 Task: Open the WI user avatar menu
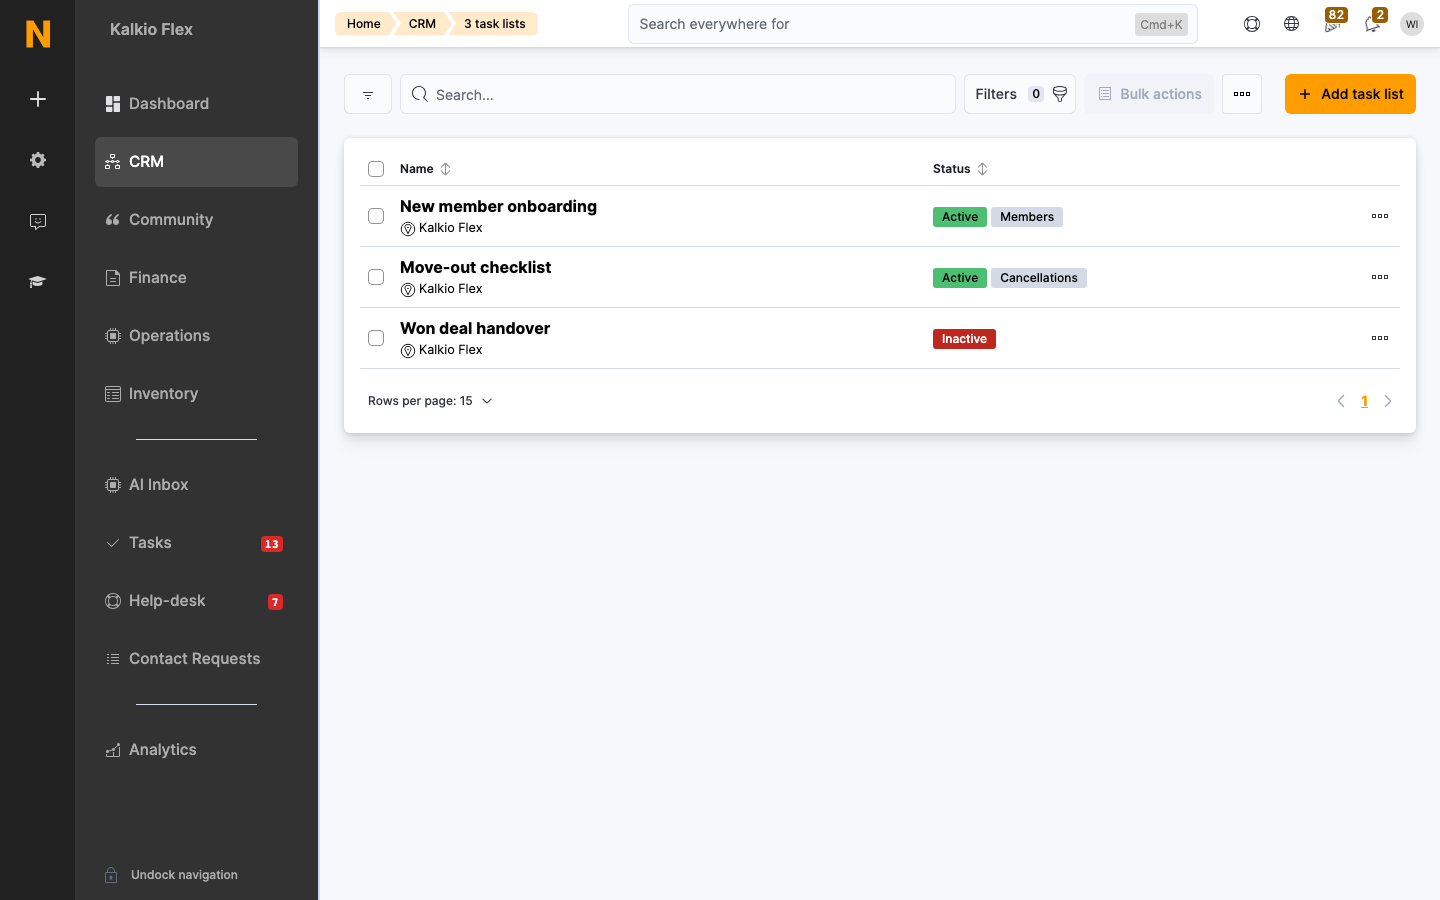click(1412, 24)
